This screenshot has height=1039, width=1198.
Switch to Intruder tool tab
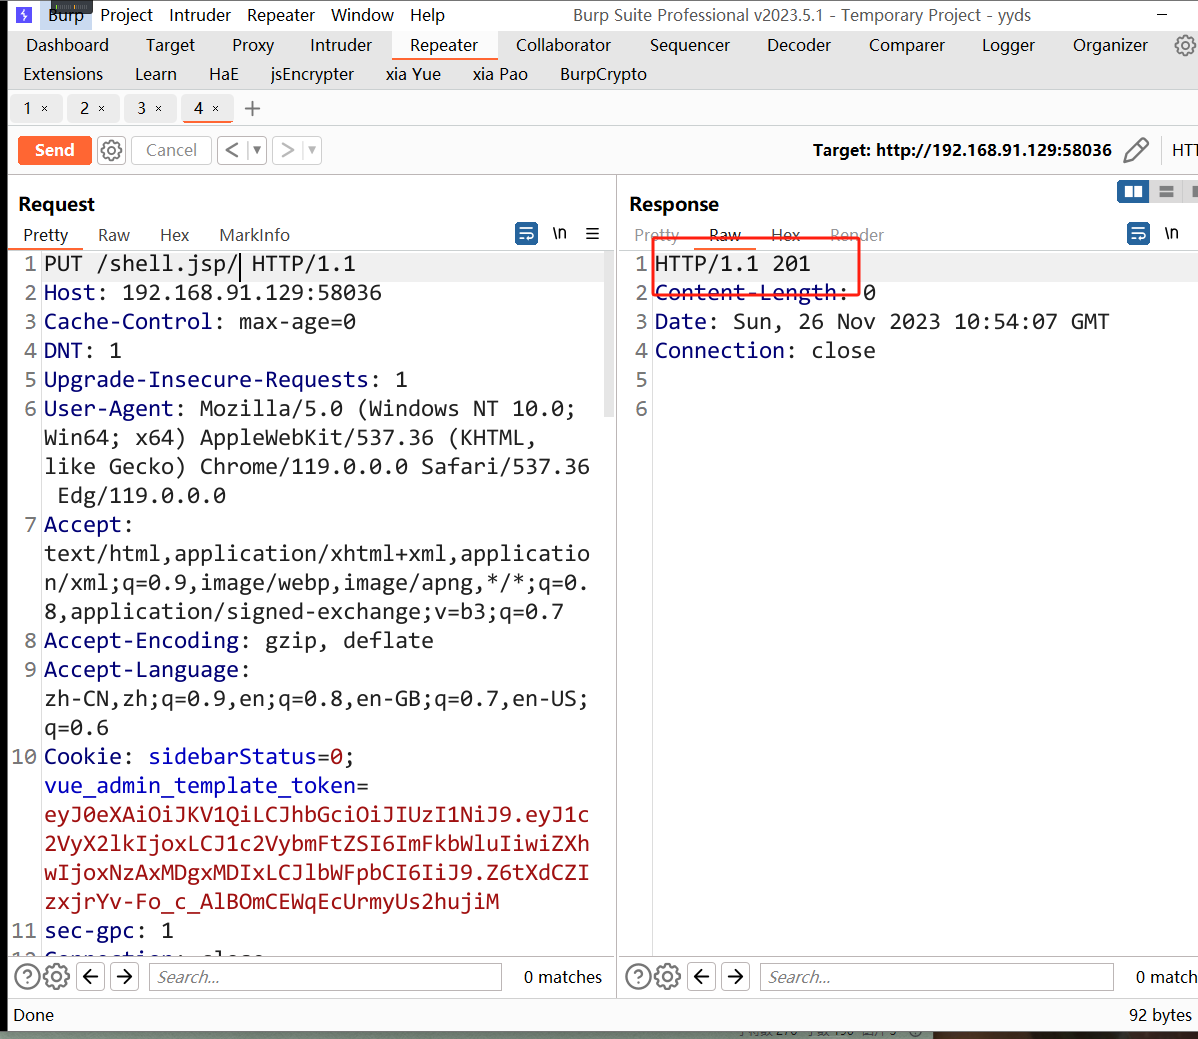(341, 46)
